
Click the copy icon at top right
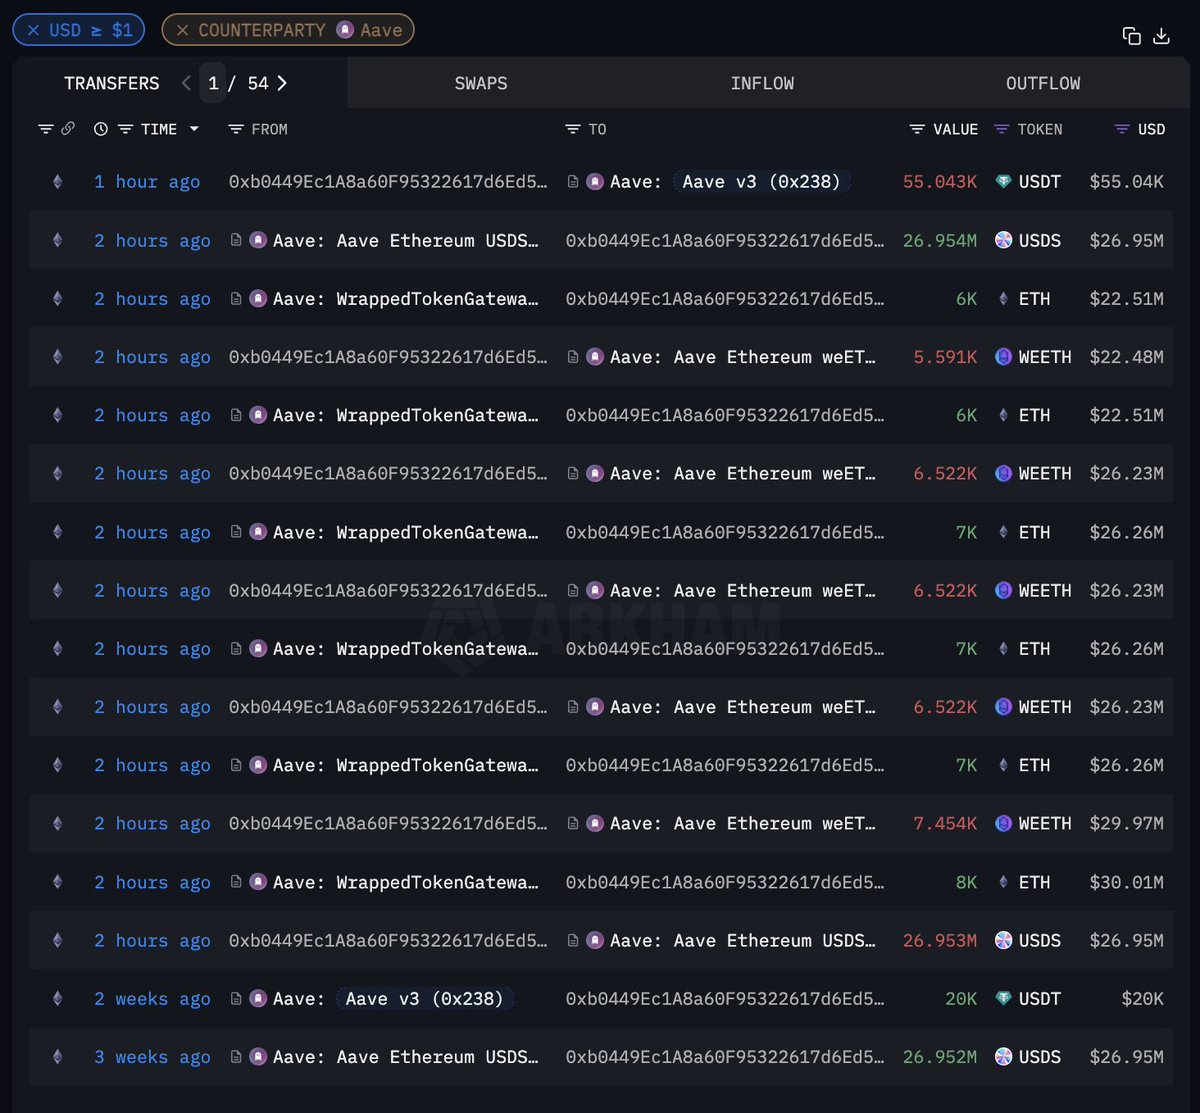point(1132,36)
